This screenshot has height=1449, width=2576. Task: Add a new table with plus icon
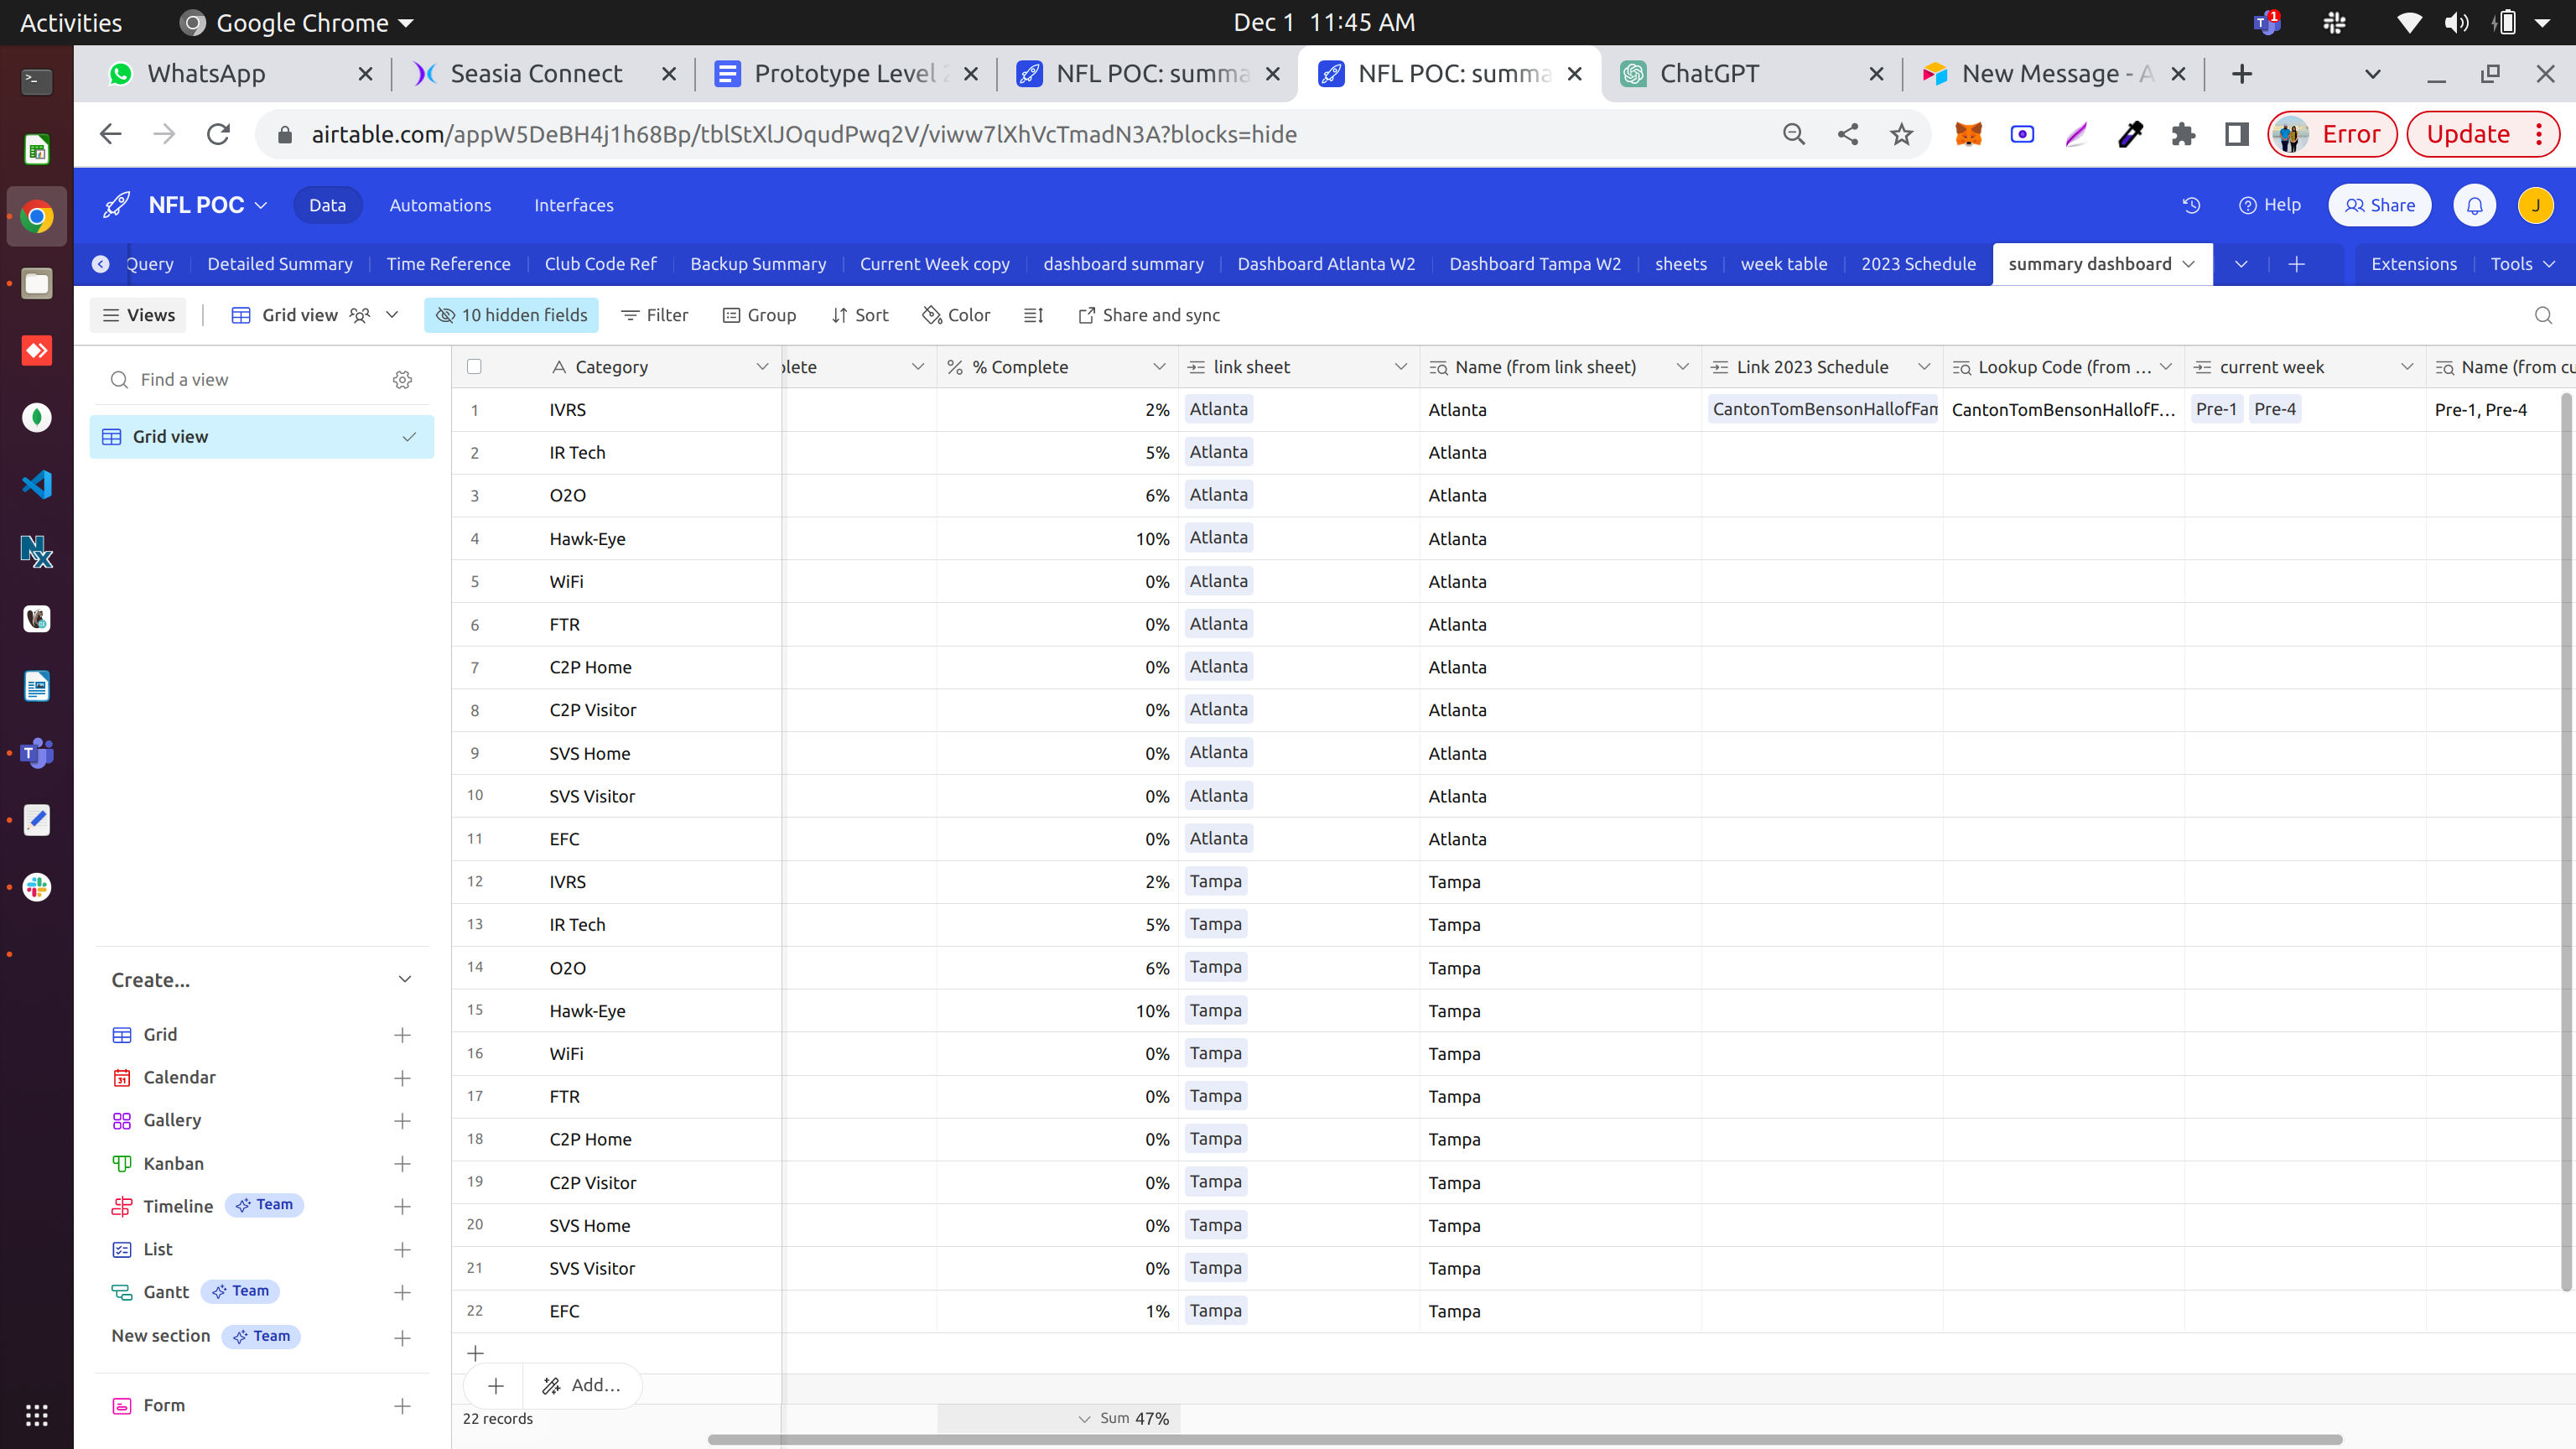pyautogui.click(x=2297, y=264)
